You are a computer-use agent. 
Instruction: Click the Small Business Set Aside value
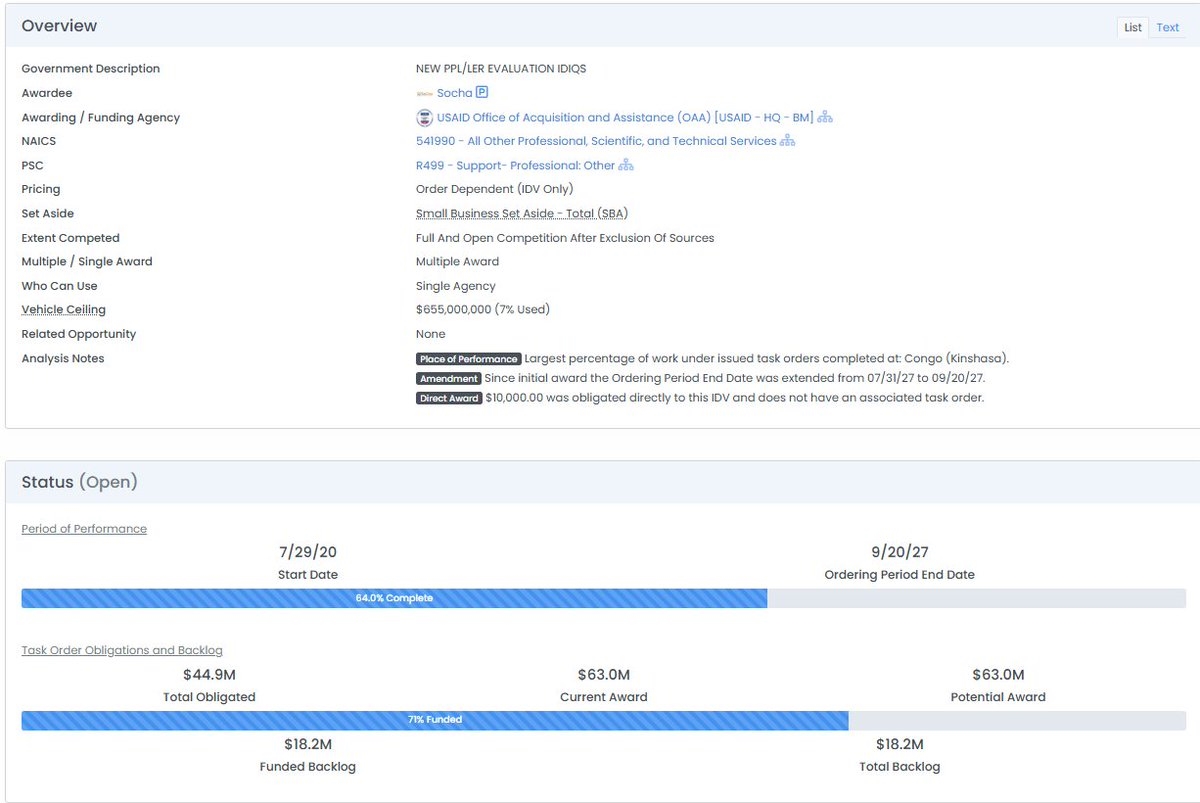click(522, 213)
